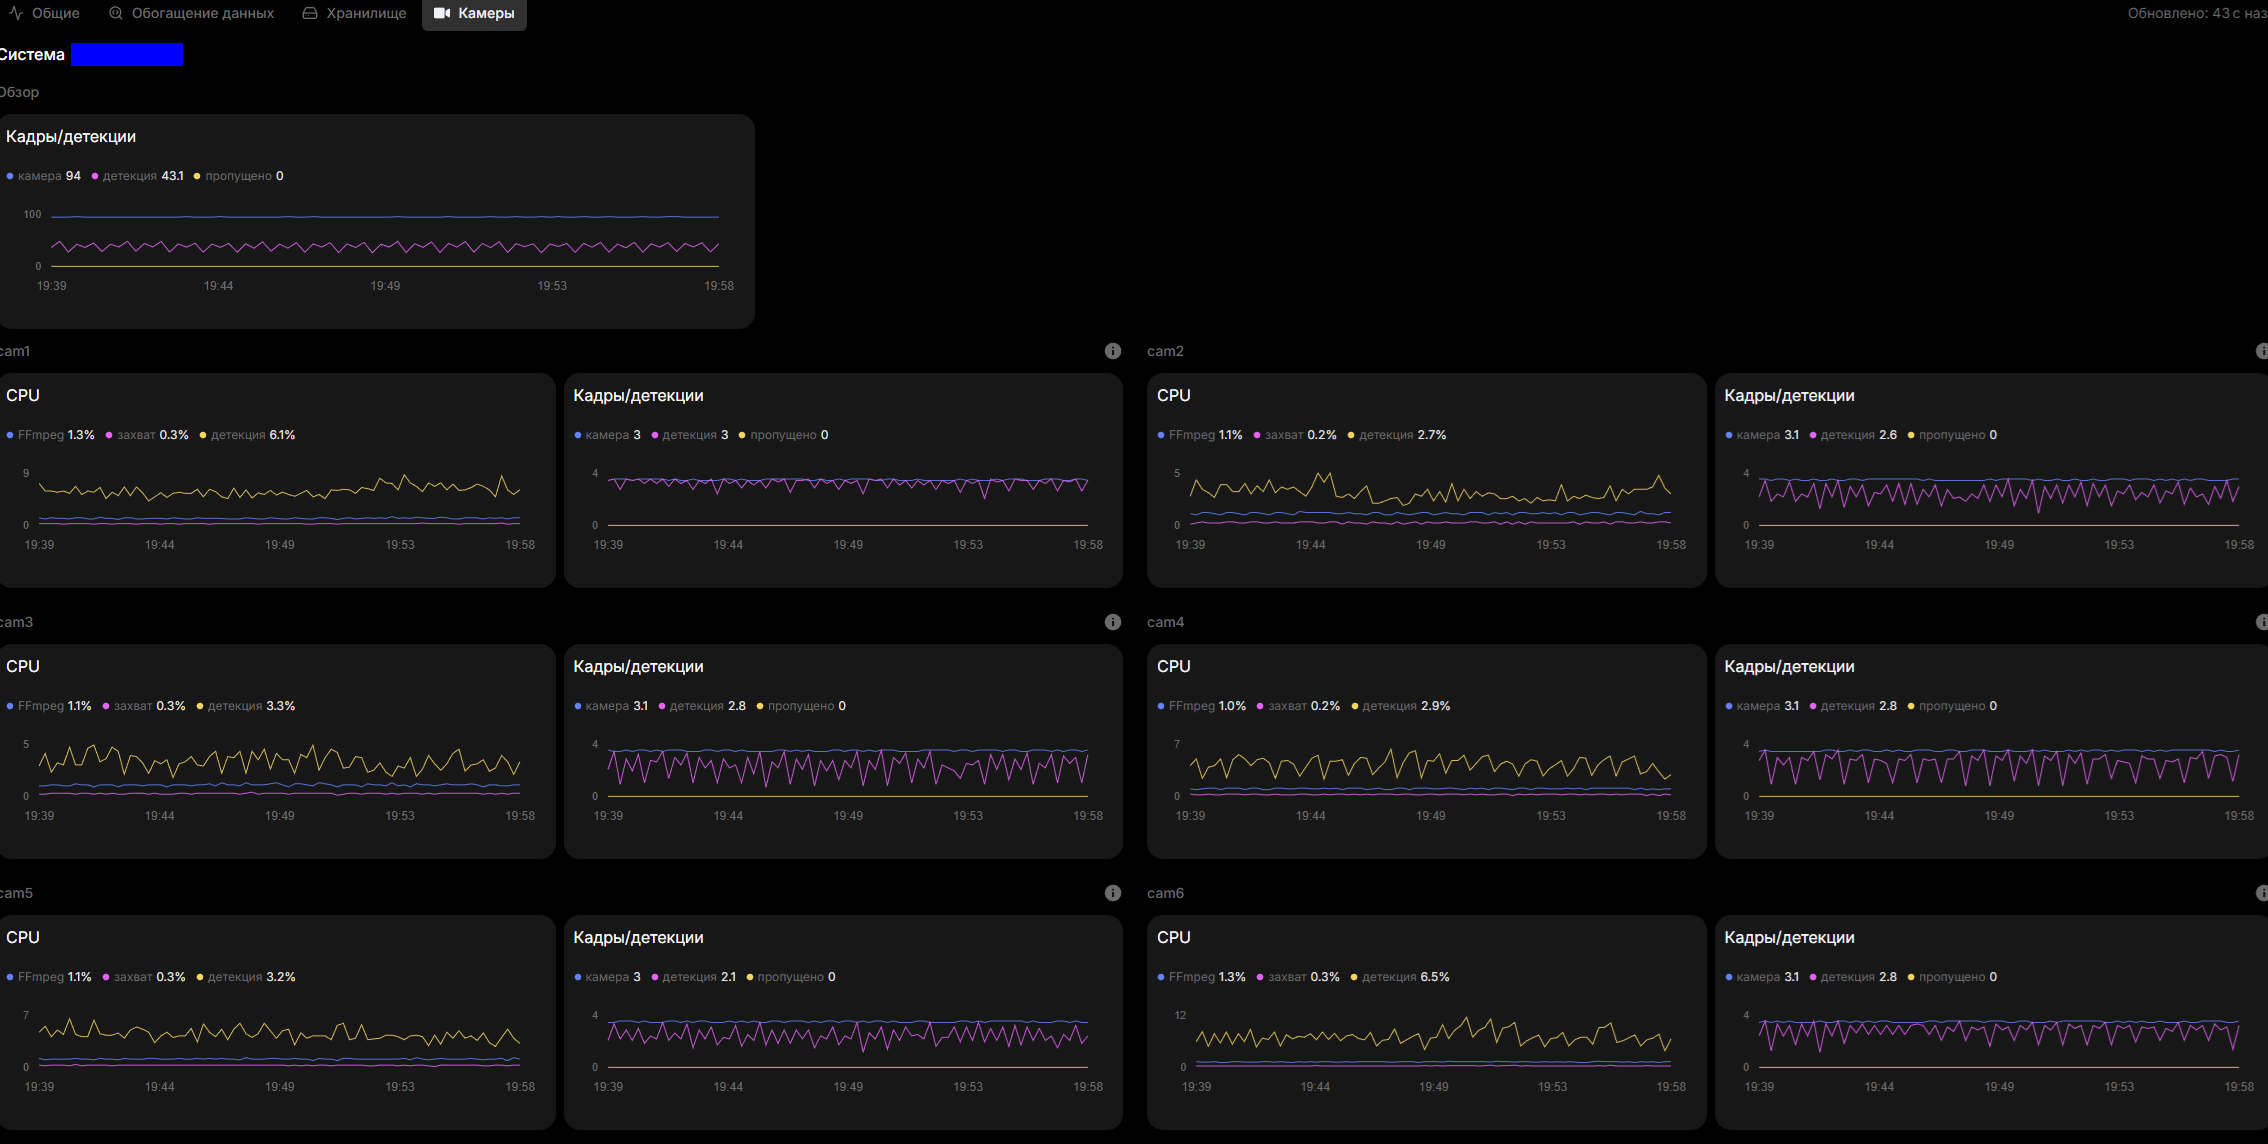Click the Обновлено timestamp text

[2195, 13]
